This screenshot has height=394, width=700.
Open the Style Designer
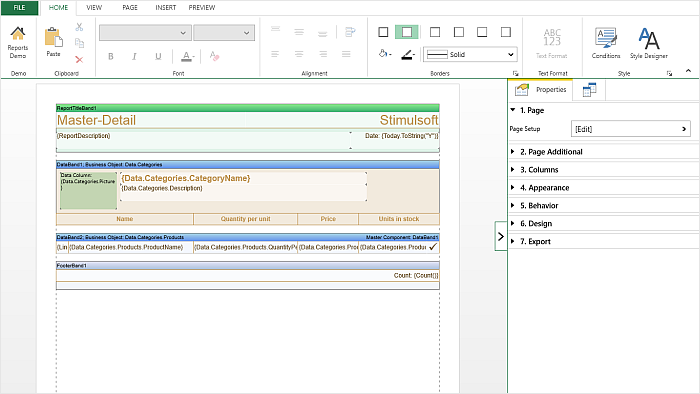(649, 43)
